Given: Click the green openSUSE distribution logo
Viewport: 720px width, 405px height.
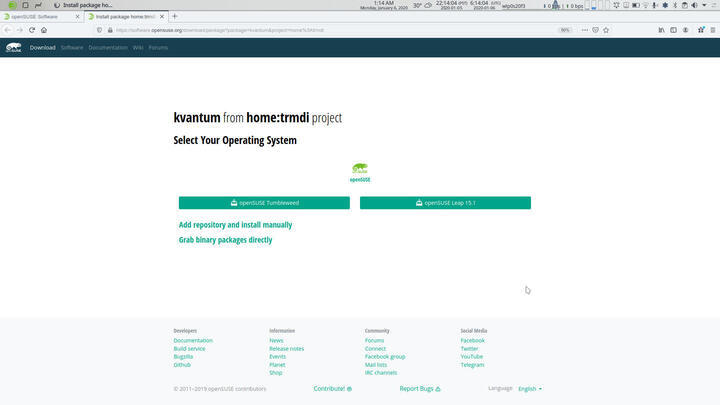Looking at the screenshot, I should [x=360, y=173].
